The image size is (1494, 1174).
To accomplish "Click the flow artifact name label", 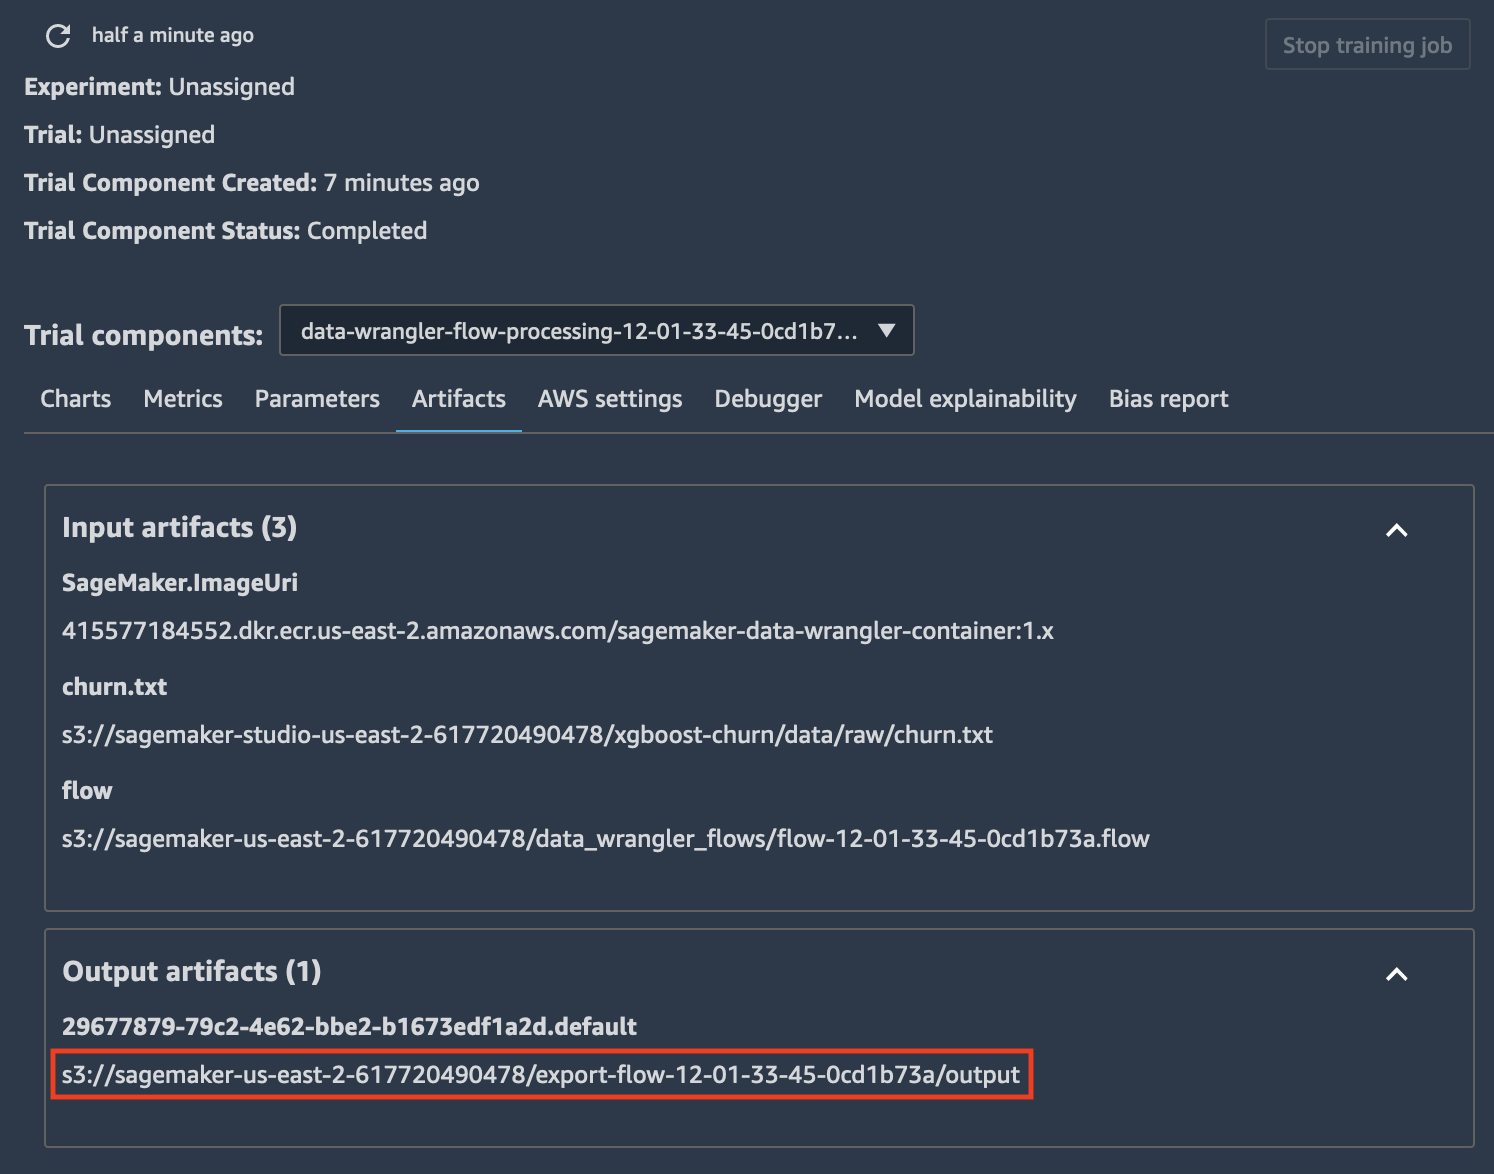I will (87, 791).
